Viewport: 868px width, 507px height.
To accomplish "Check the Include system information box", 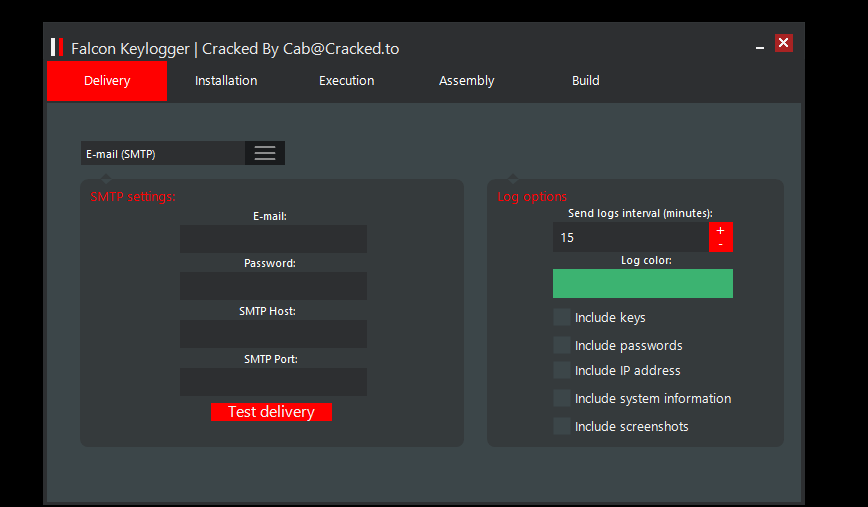I will pyautogui.click(x=562, y=398).
